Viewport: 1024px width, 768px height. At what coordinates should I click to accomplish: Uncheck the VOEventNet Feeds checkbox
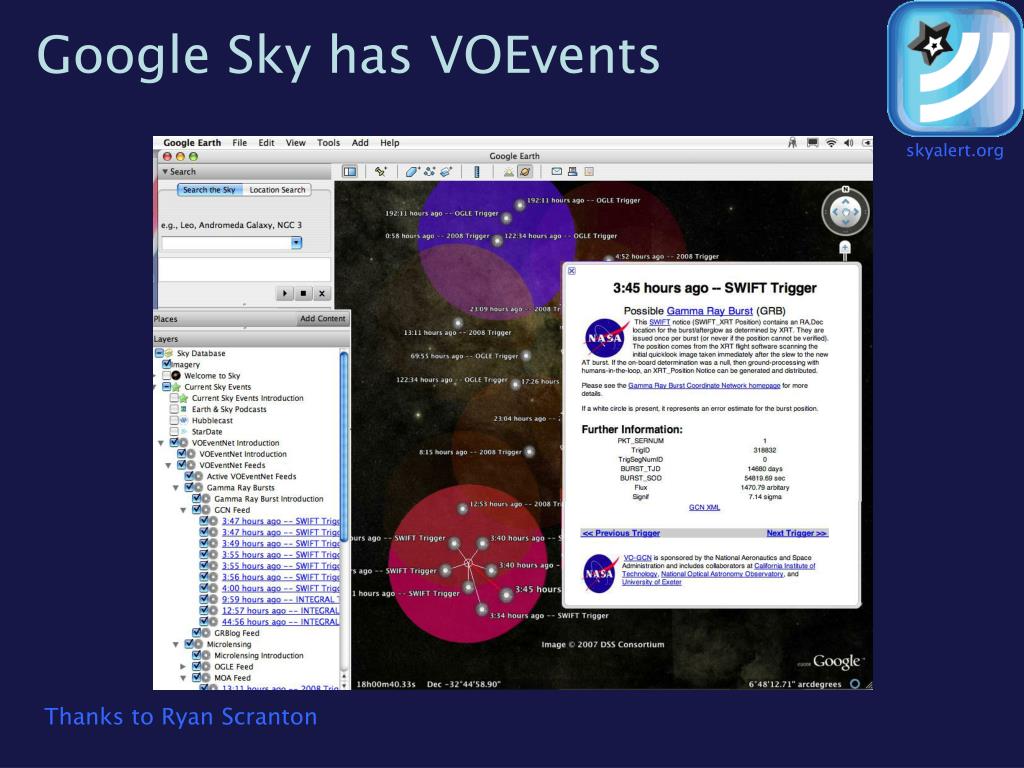point(182,465)
